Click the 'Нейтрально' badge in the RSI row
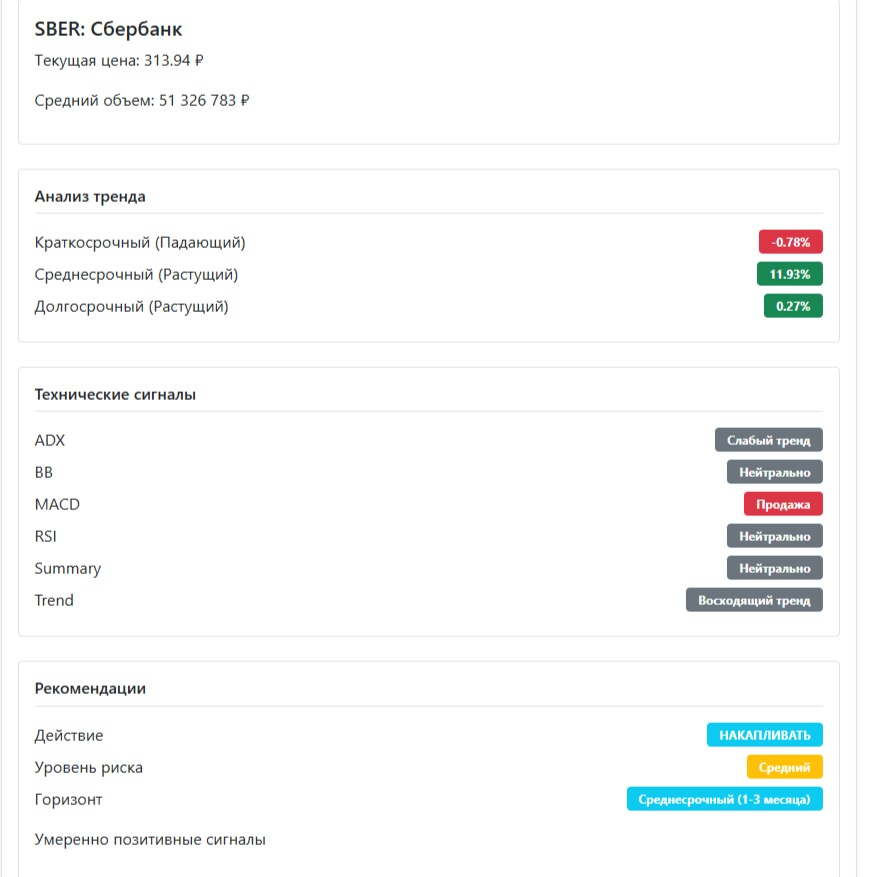The height and width of the screenshot is (877, 889). [774, 536]
